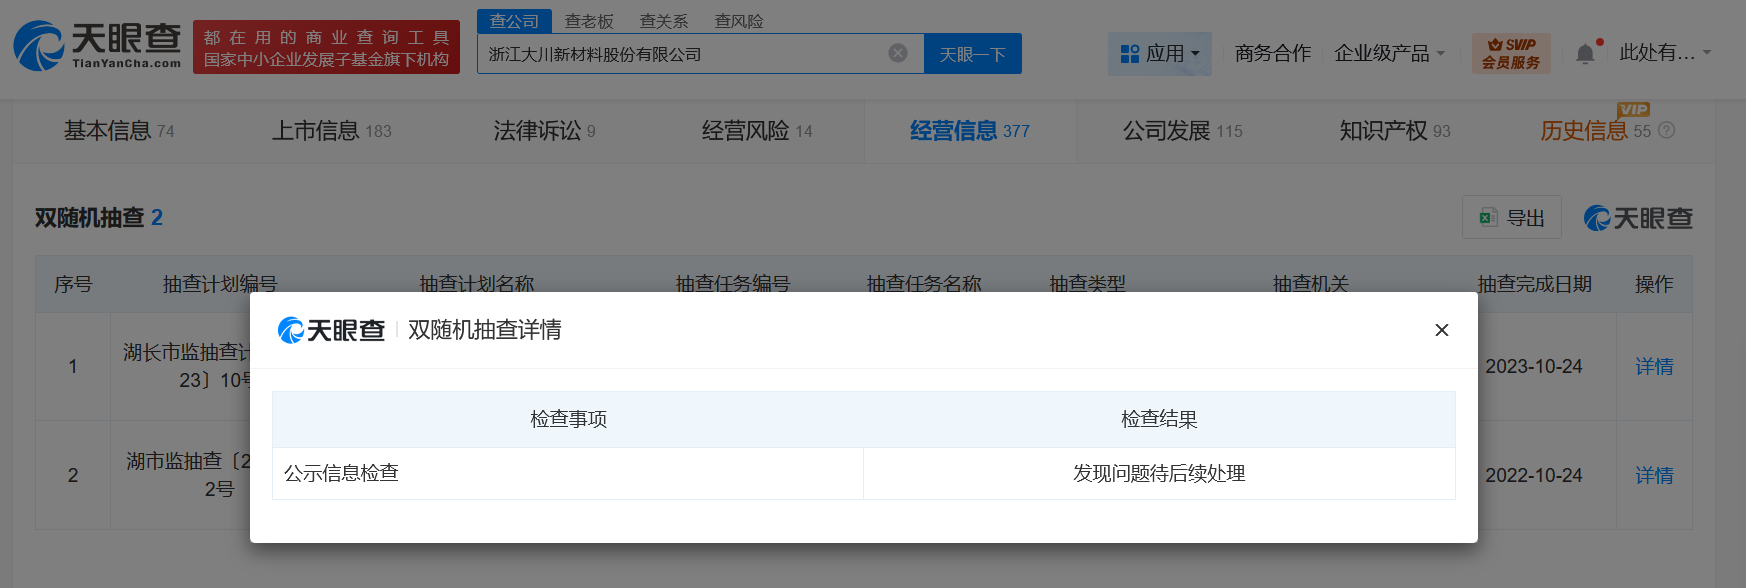Click the 天眼一下 search button
1746x588 pixels.
pos(972,54)
